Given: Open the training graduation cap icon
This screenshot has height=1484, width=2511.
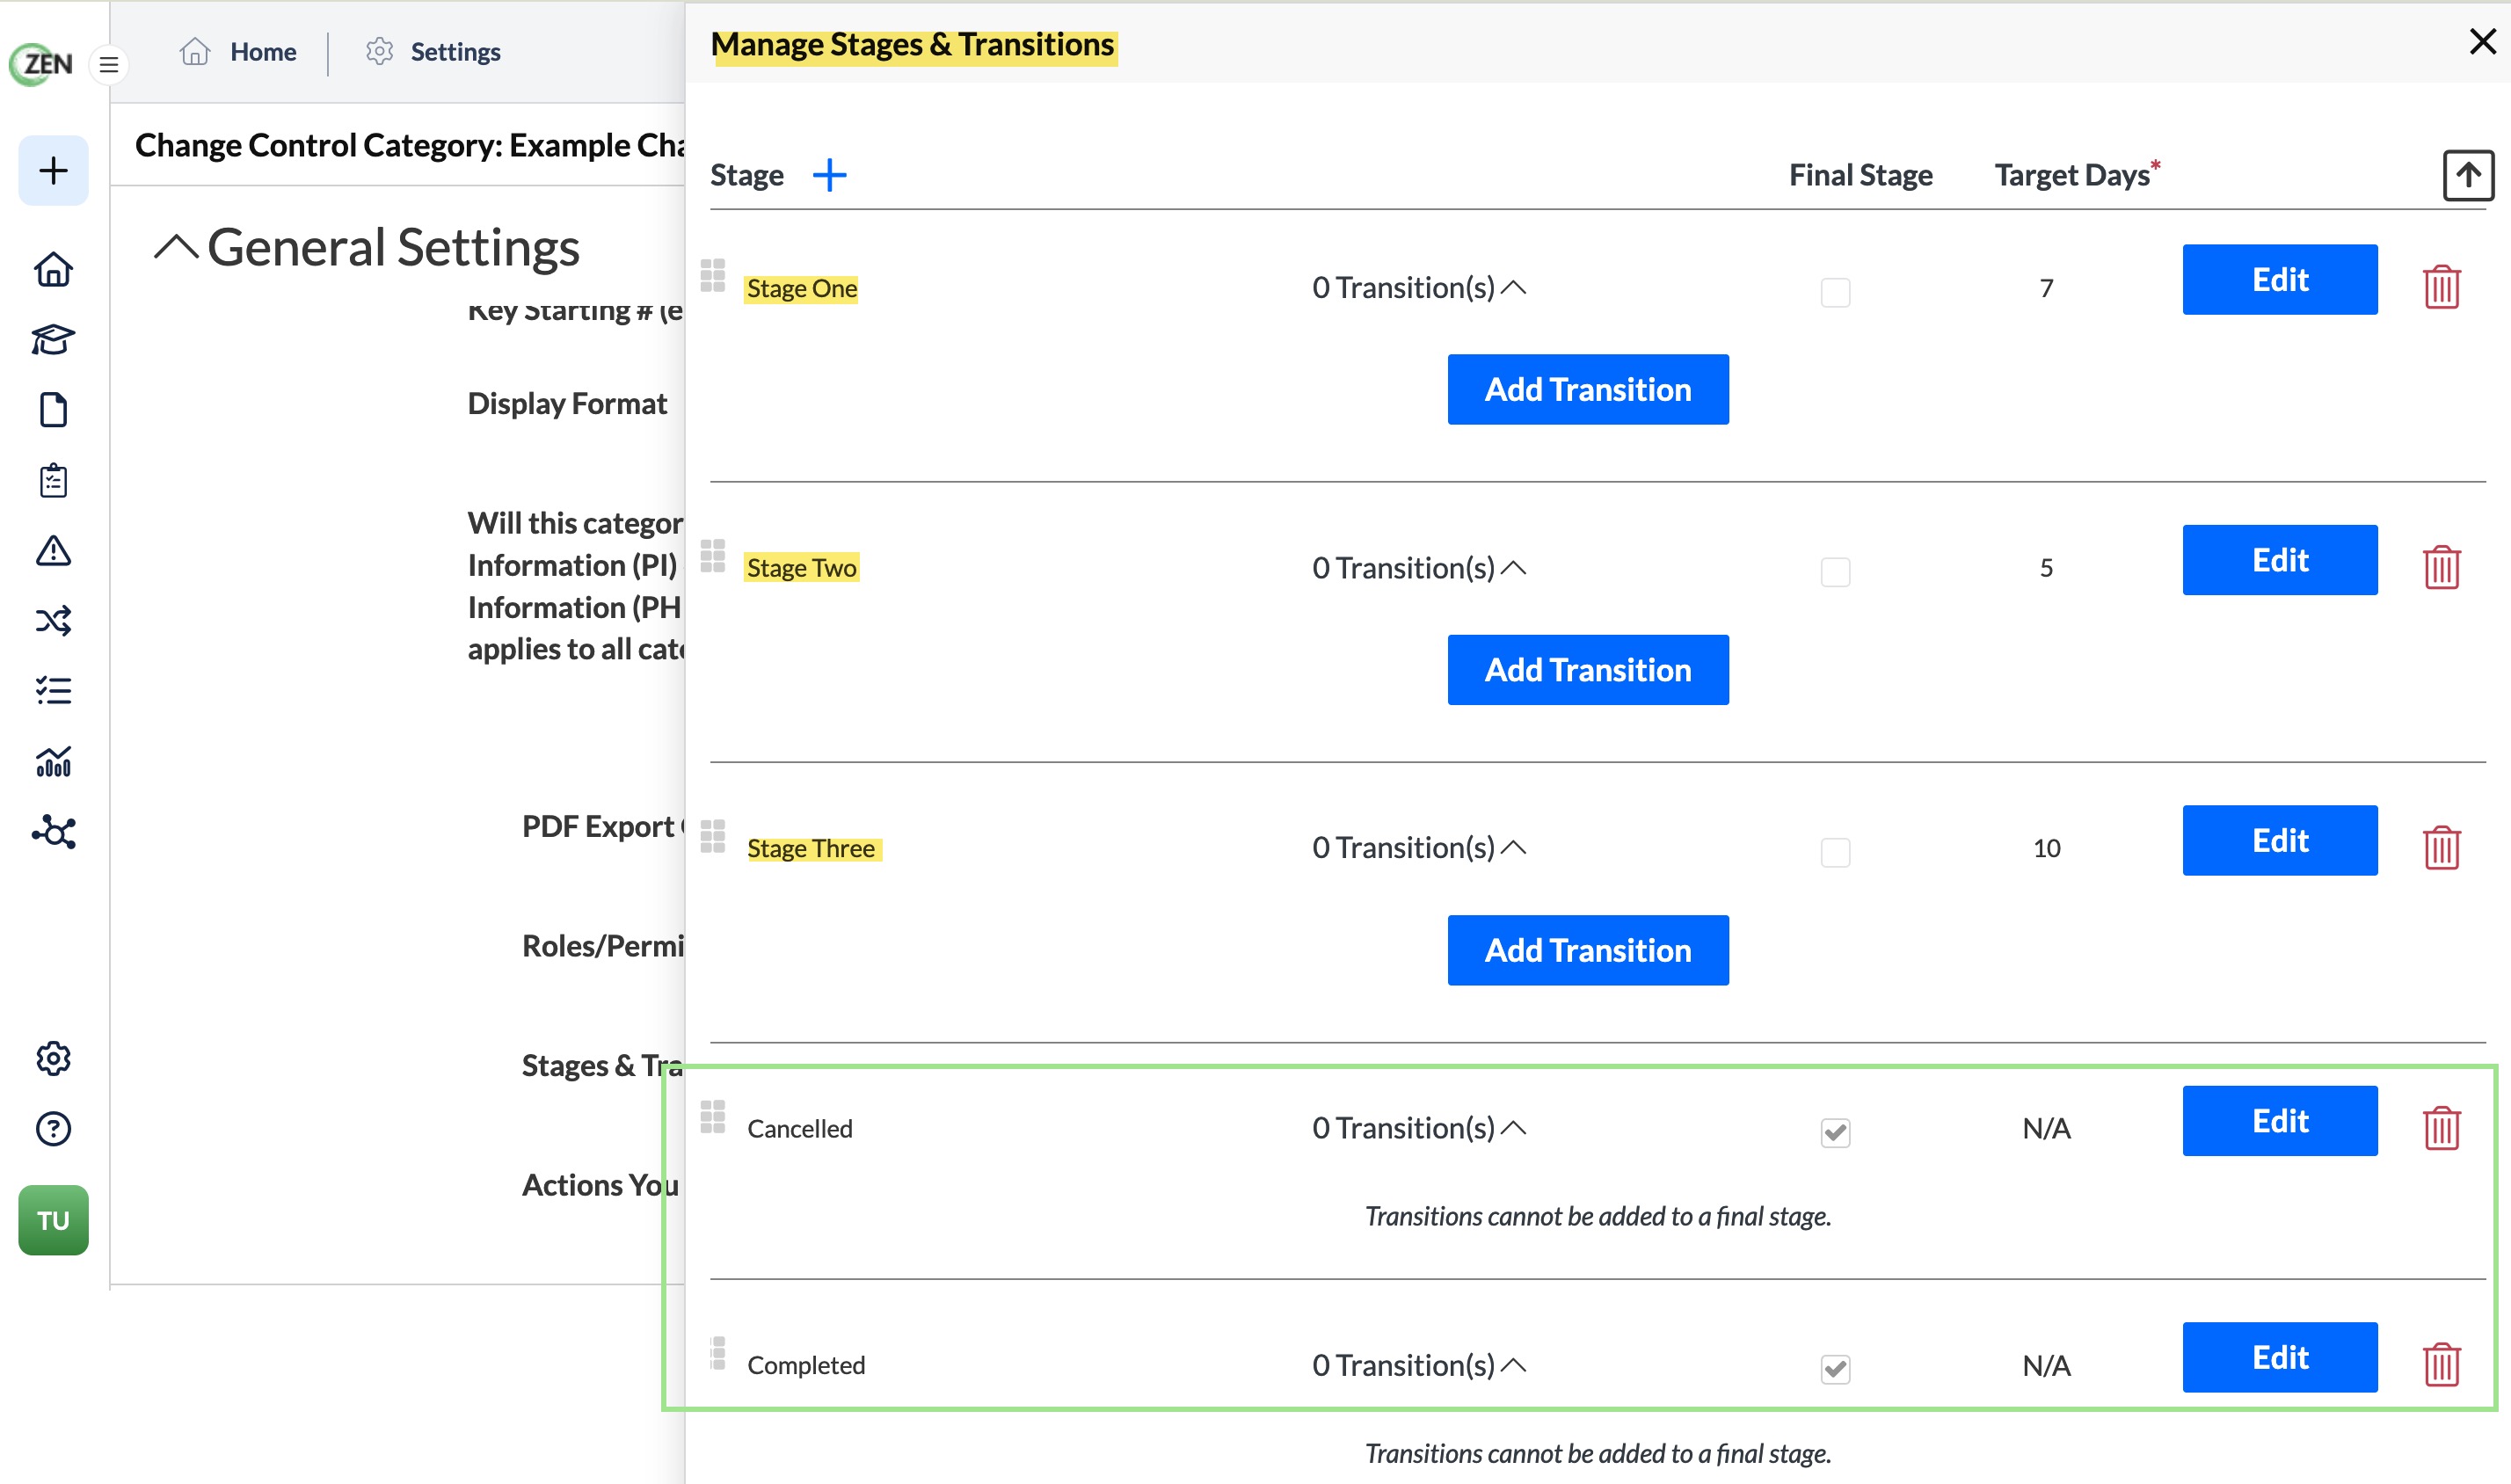Looking at the screenshot, I should coord(53,340).
